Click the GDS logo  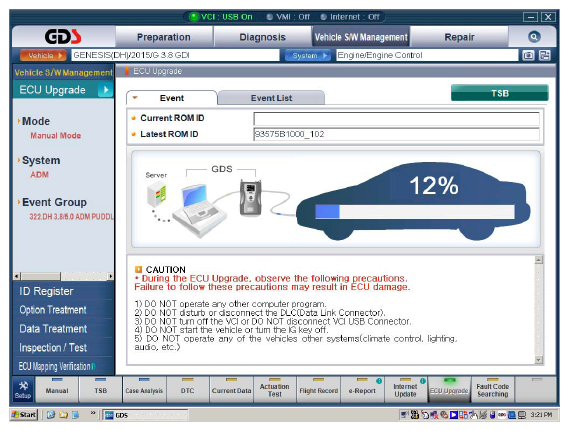coord(63,36)
